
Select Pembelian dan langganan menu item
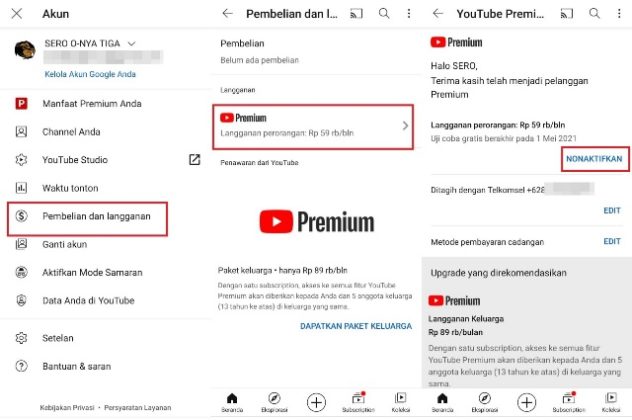[87, 219]
